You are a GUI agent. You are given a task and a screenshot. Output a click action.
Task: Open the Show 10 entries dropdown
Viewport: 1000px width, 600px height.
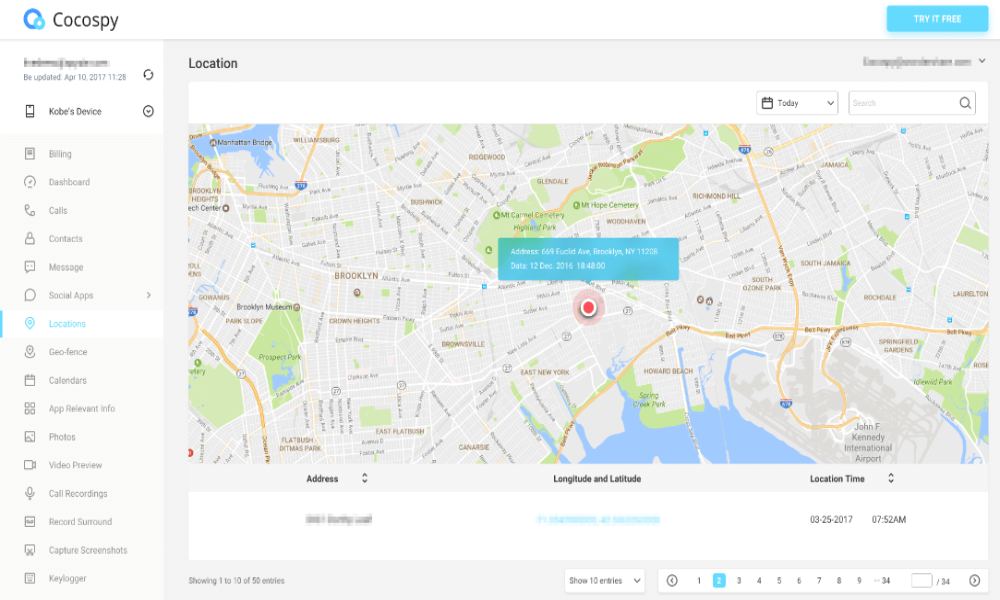(605, 580)
